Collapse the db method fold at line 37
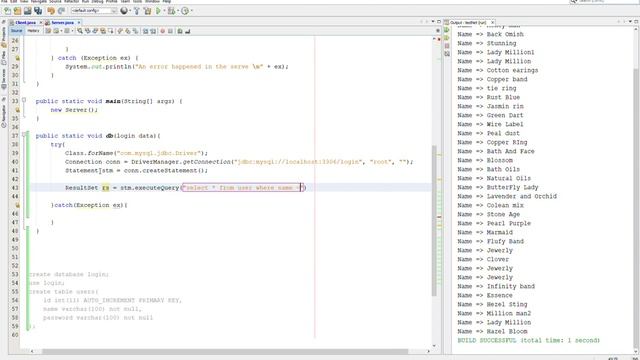Screen dimensions: 640x360 pos(24,135)
